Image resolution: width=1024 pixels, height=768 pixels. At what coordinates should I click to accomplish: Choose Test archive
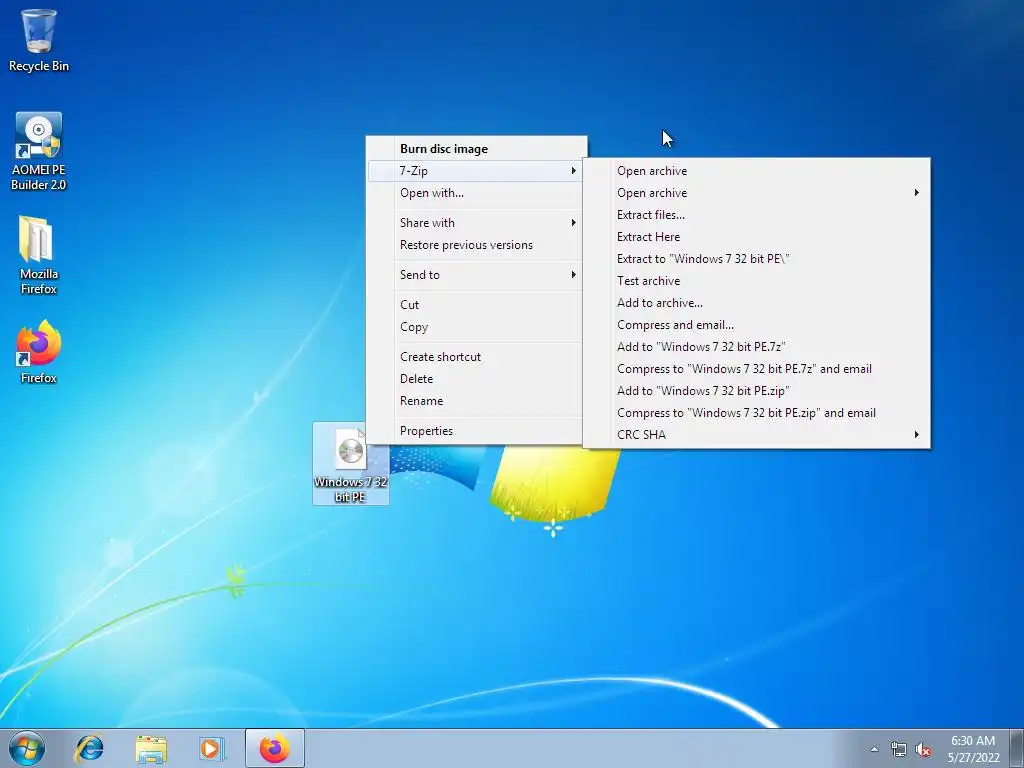756,281
